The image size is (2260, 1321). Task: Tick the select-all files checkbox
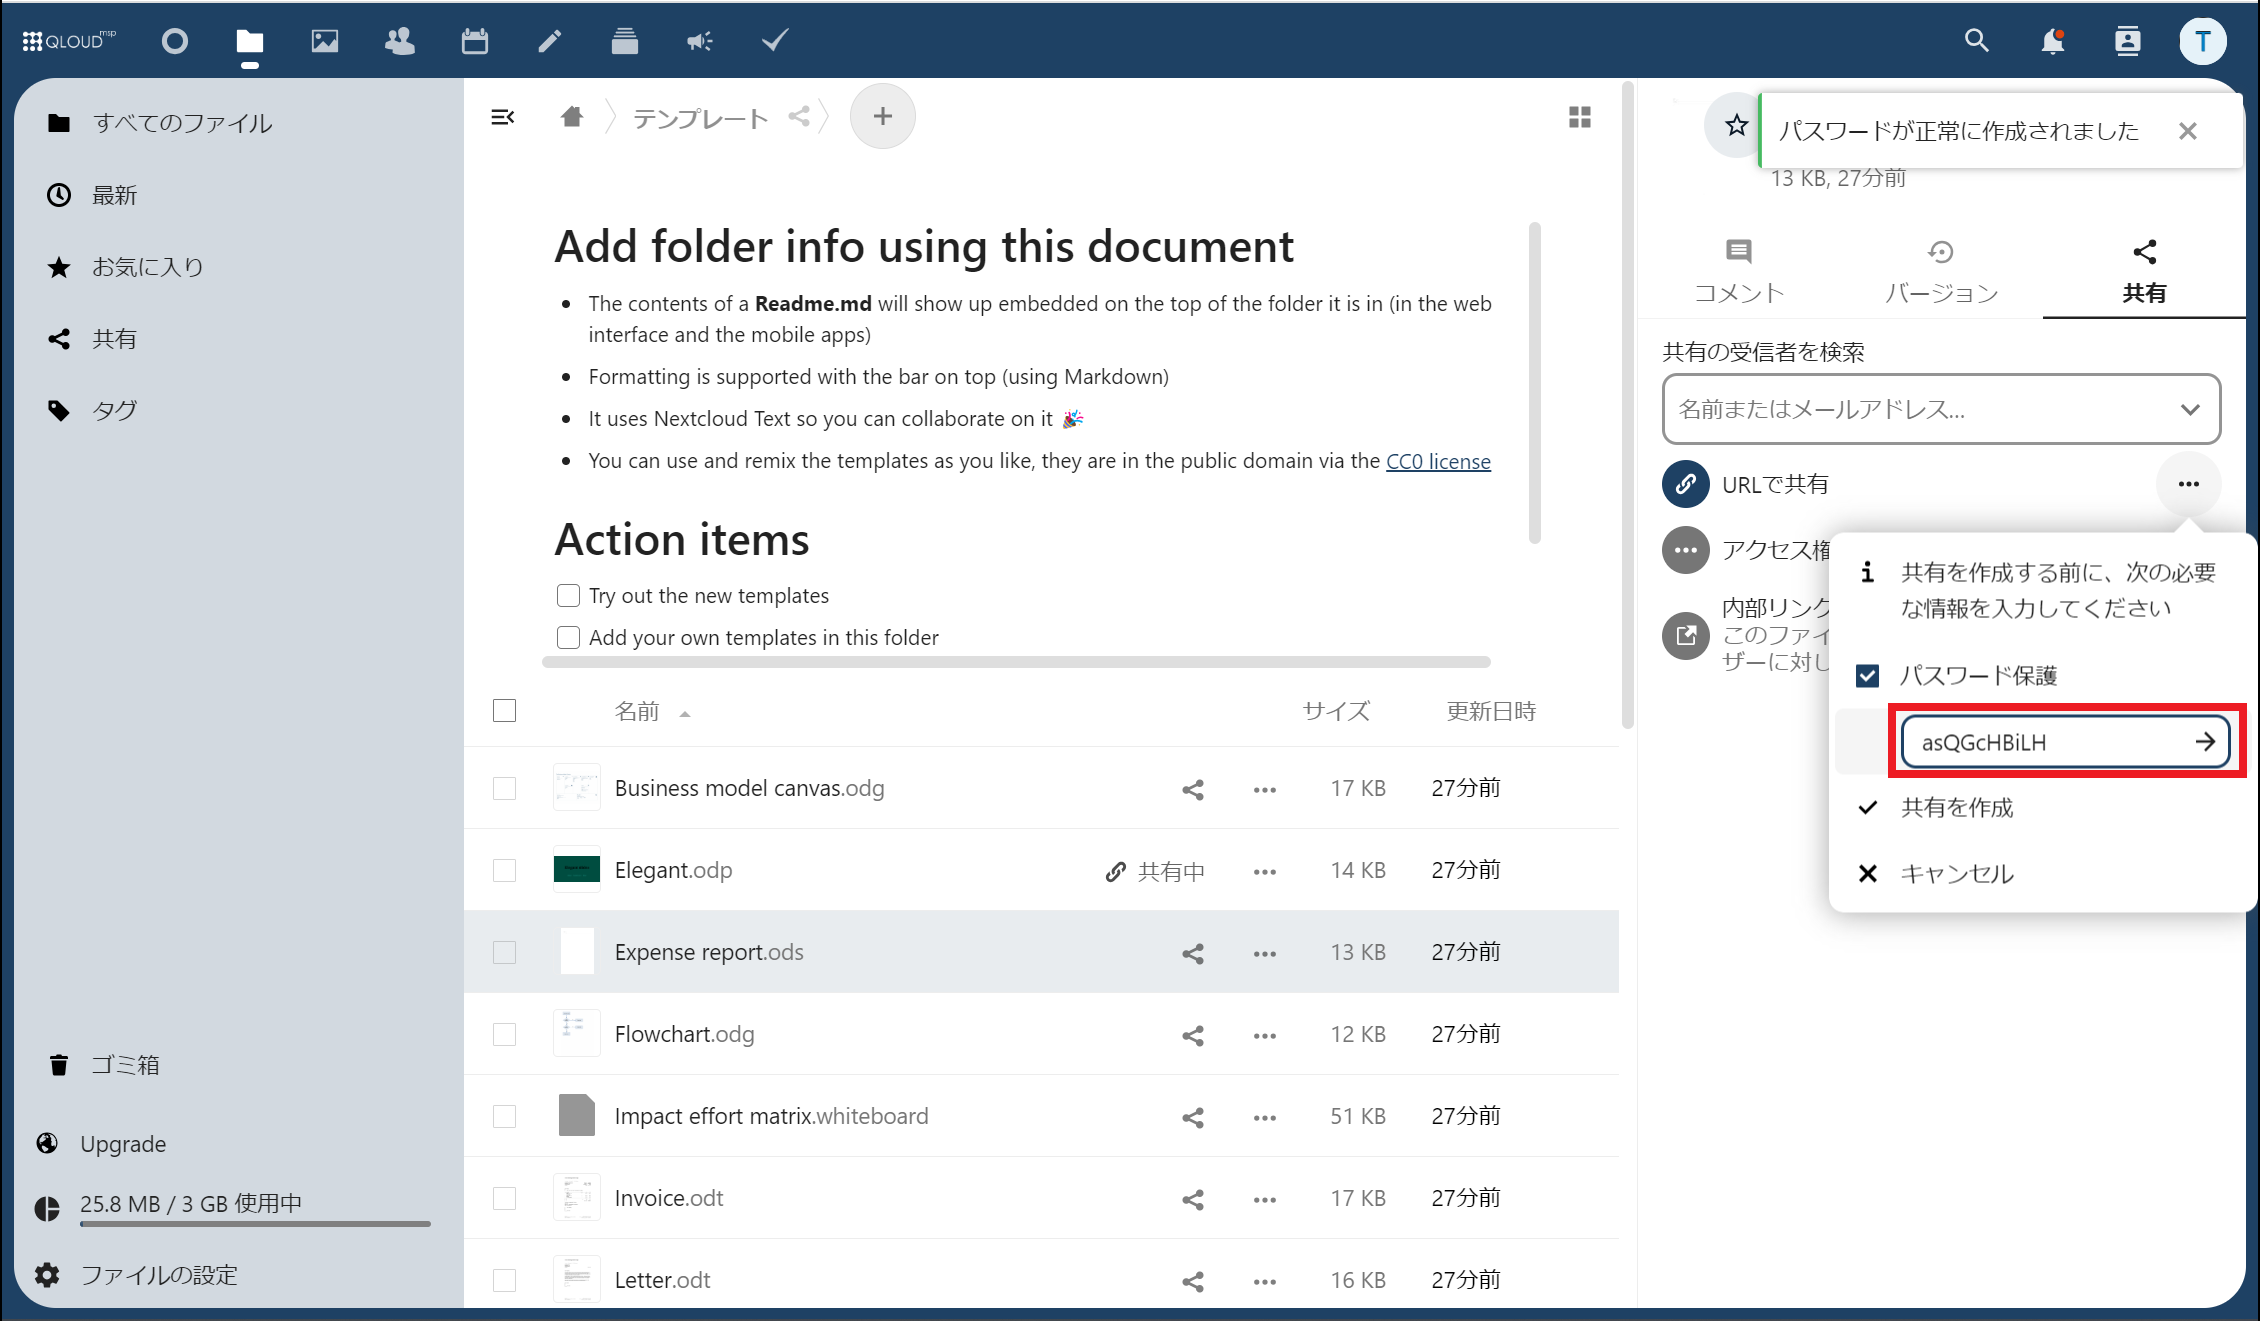pos(505,711)
